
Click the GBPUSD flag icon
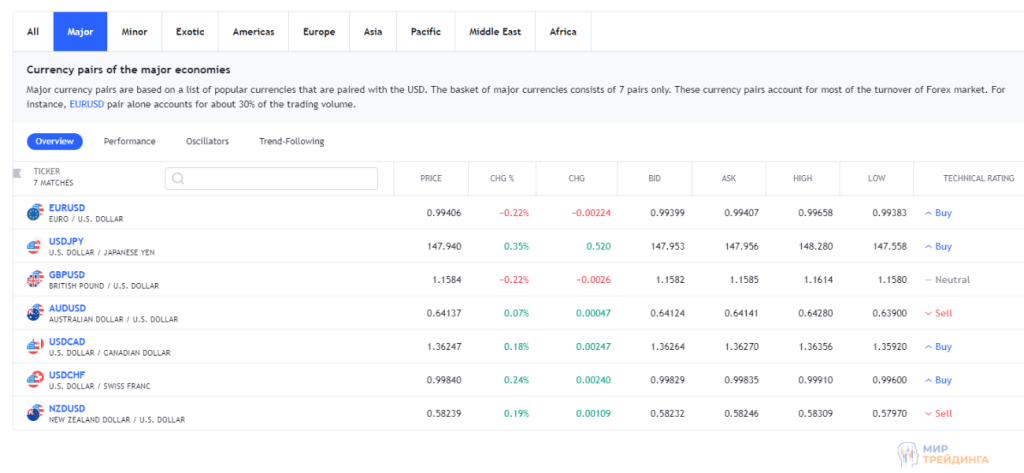(x=34, y=279)
